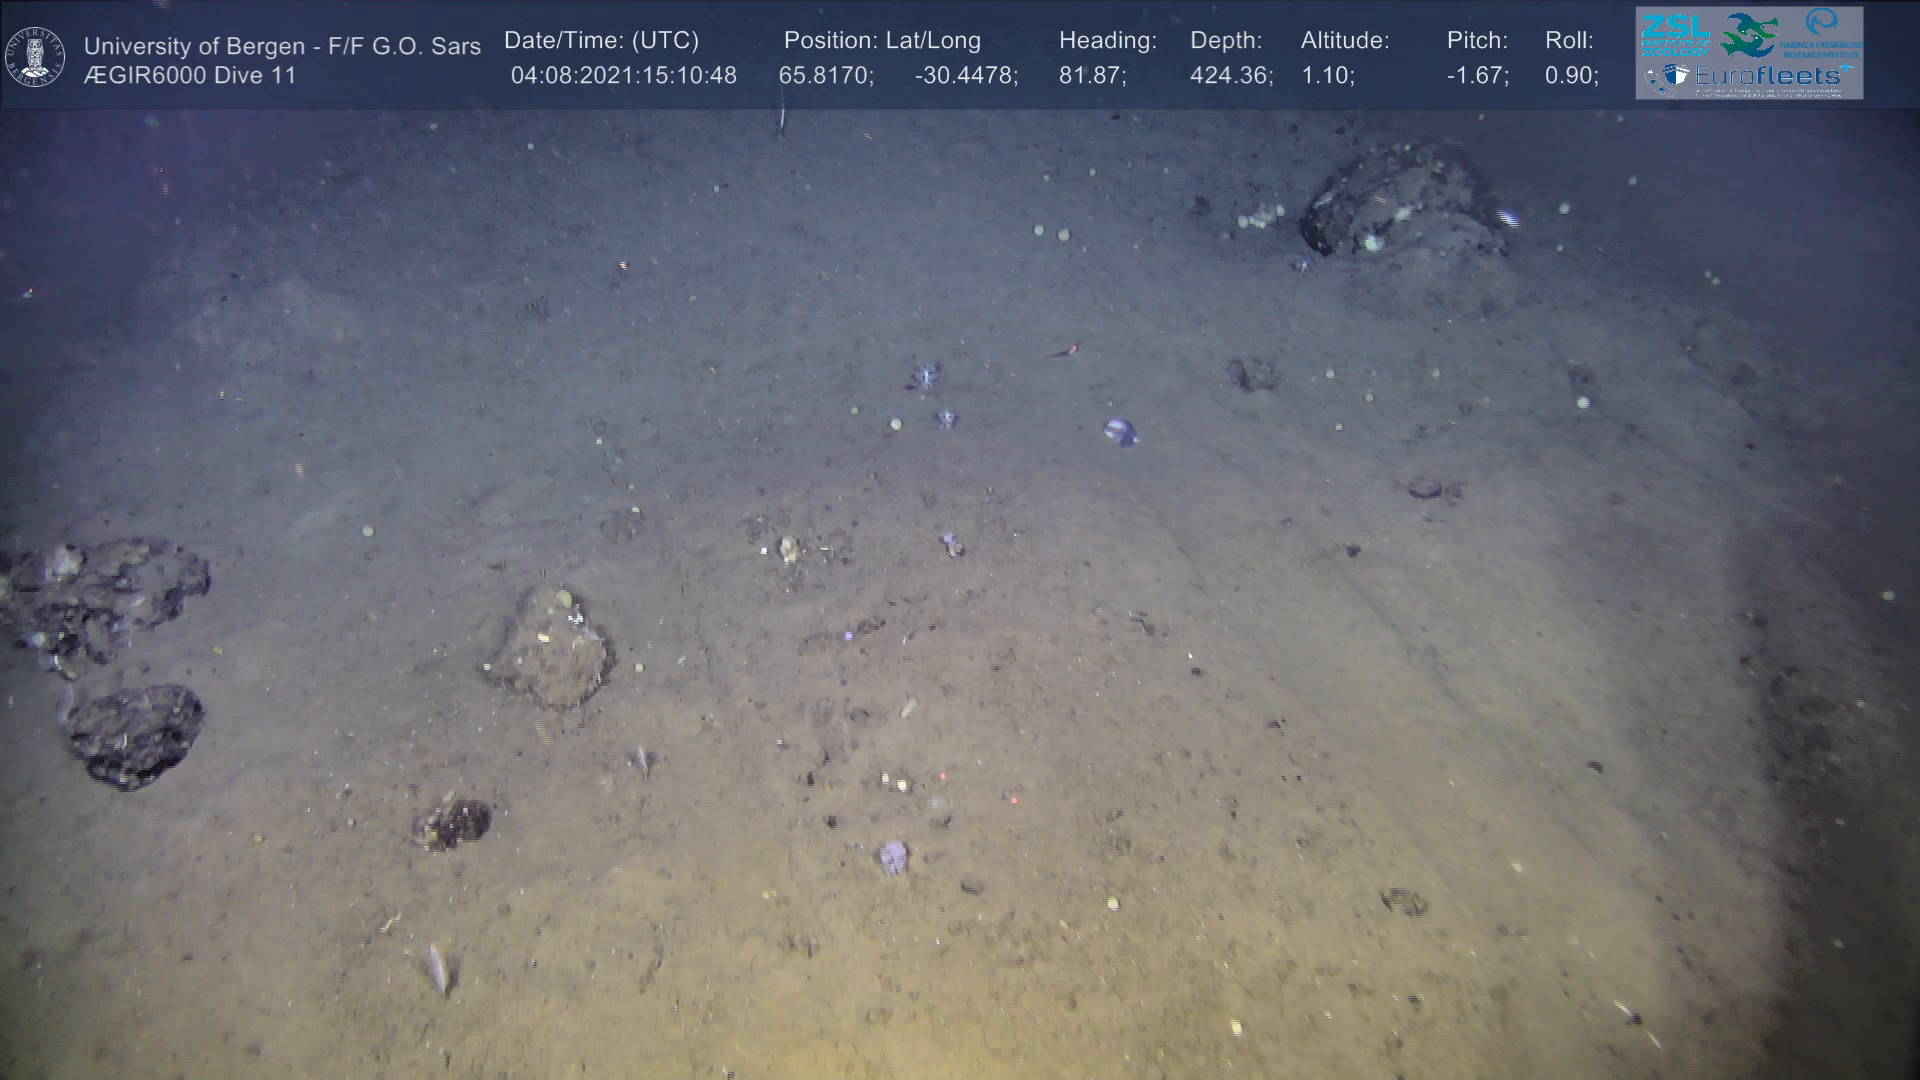This screenshot has width=1920, height=1080.
Task: Click the Roll value 0.90
Action: [1571, 76]
